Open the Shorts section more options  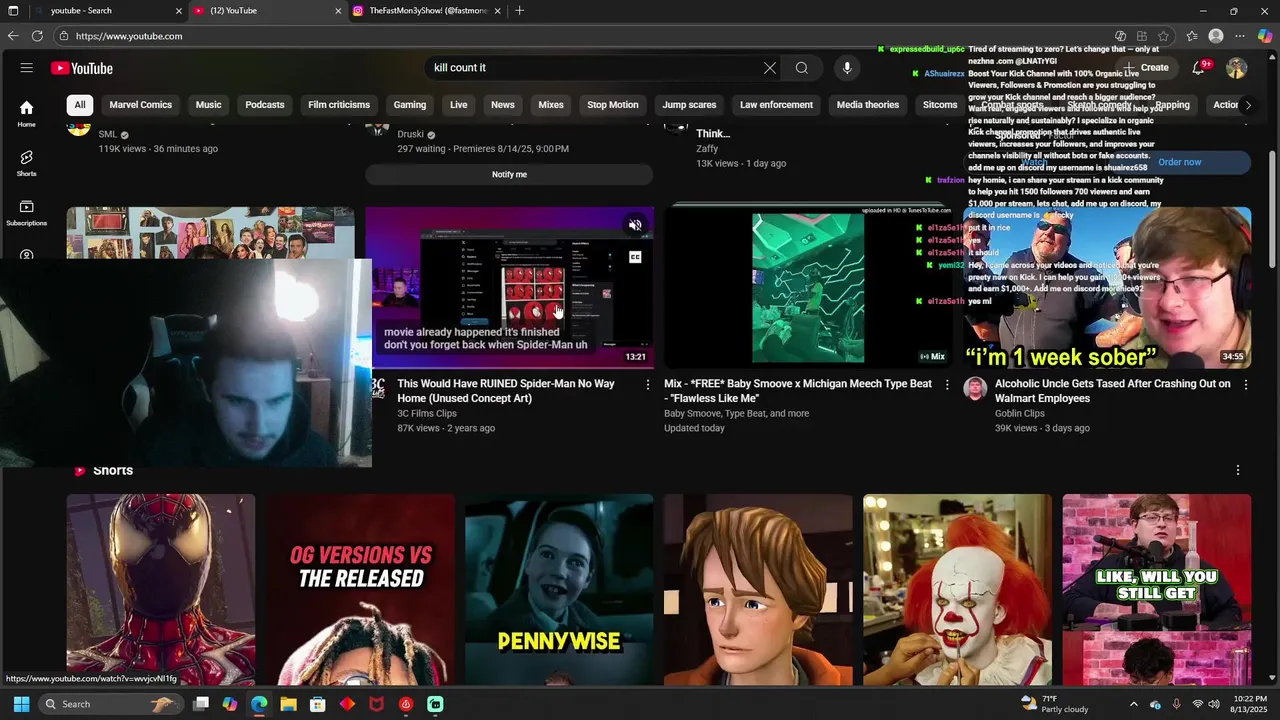[1238, 470]
